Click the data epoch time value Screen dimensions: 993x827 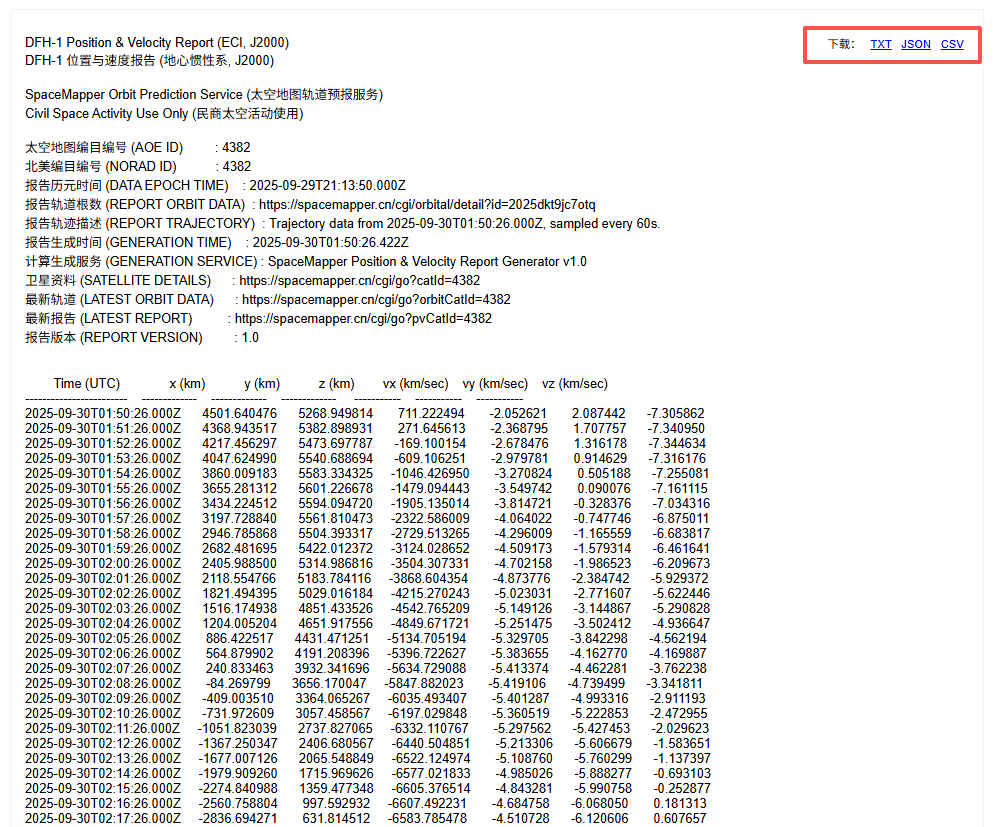tap(327, 185)
